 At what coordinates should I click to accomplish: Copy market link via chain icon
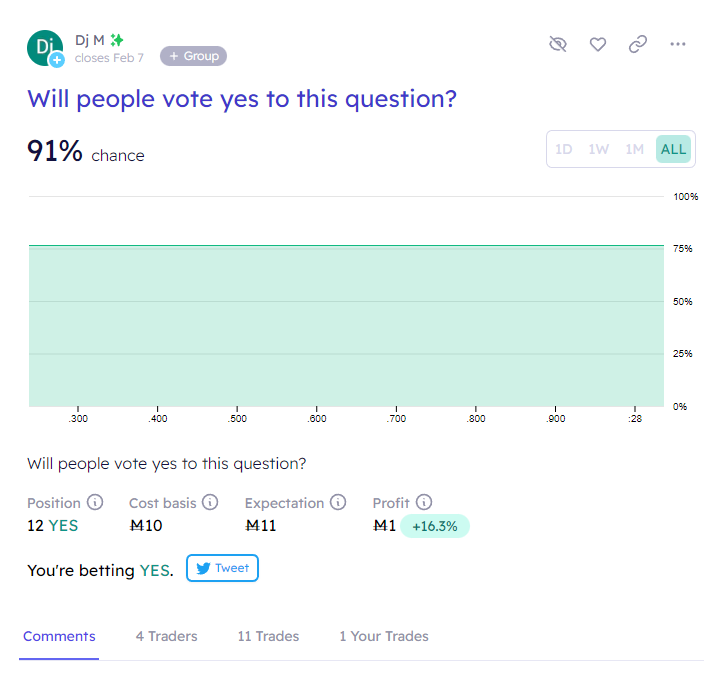point(638,44)
